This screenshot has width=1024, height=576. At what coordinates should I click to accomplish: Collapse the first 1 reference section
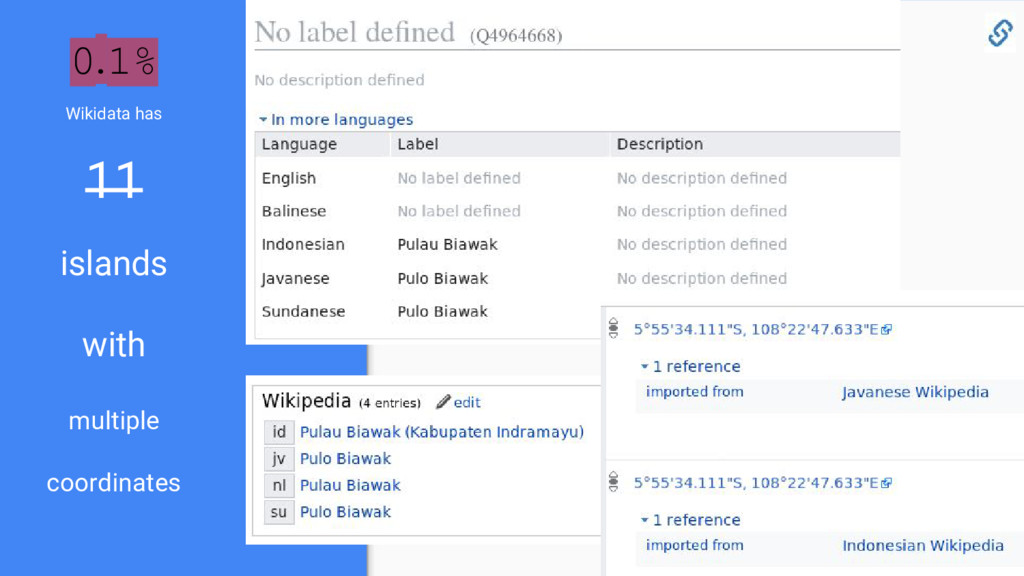tap(690, 366)
